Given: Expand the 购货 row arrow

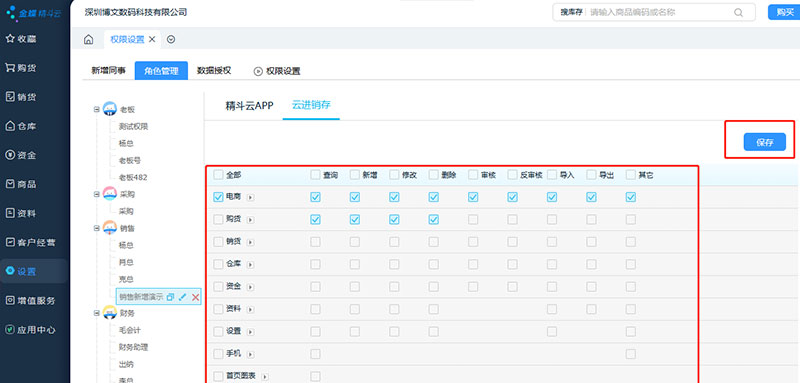Looking at the screenshot, I should pyautogui.click(x=251, y=220).
